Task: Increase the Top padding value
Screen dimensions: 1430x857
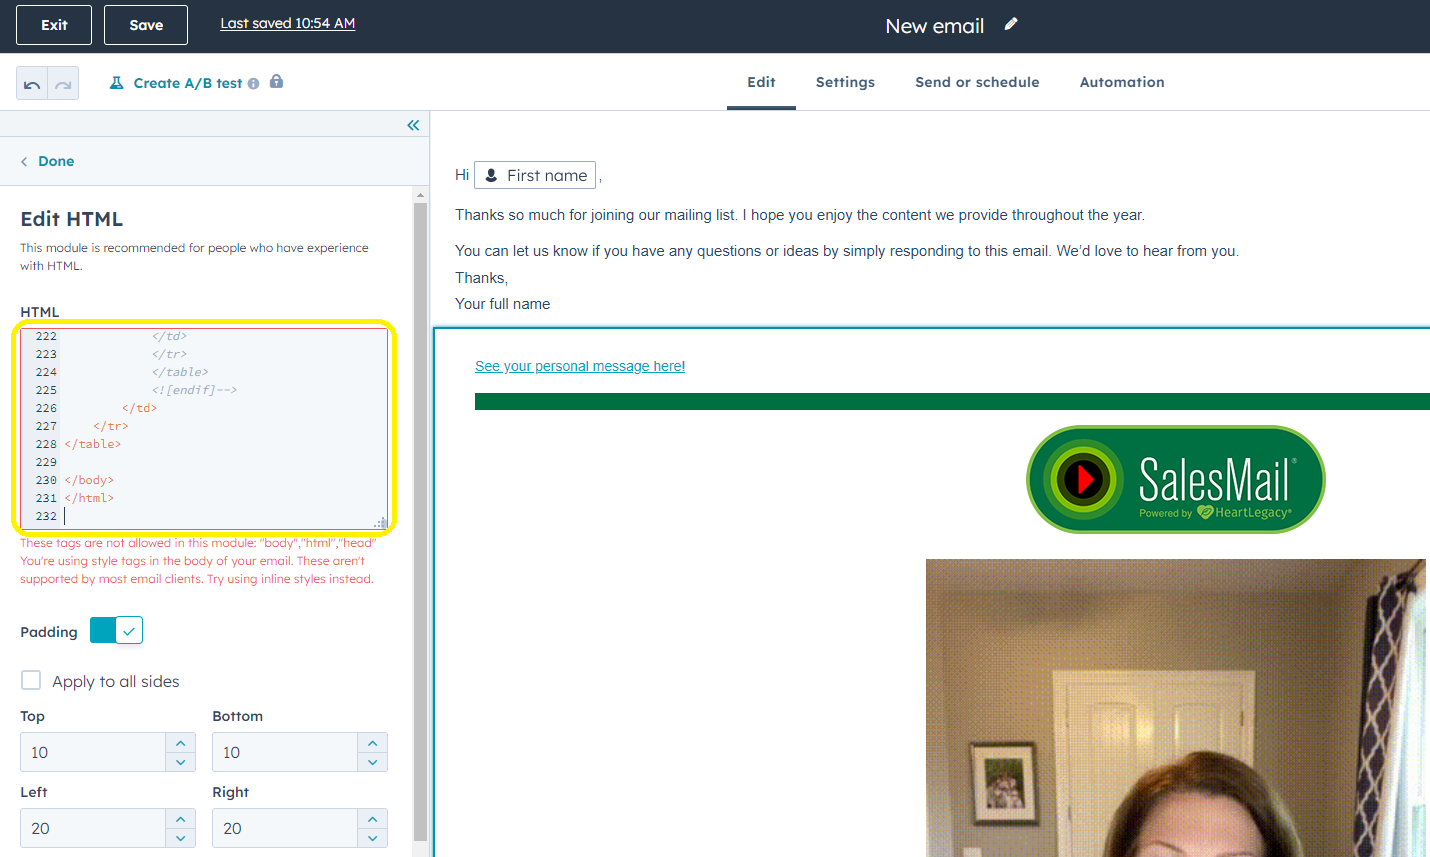Action: (x=180, y=743)
